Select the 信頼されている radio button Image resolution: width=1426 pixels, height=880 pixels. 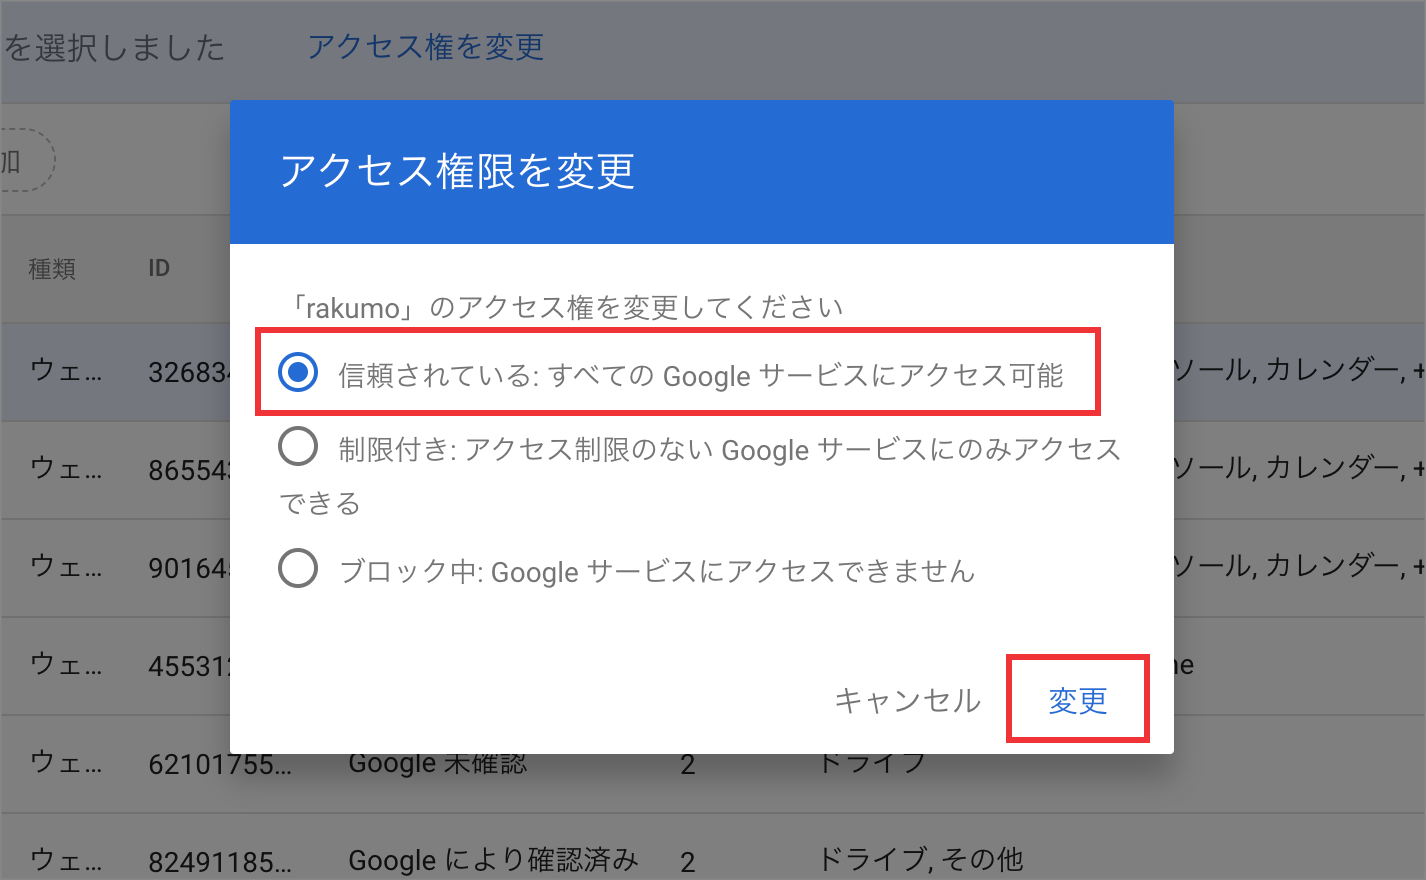tap(298, 373)
